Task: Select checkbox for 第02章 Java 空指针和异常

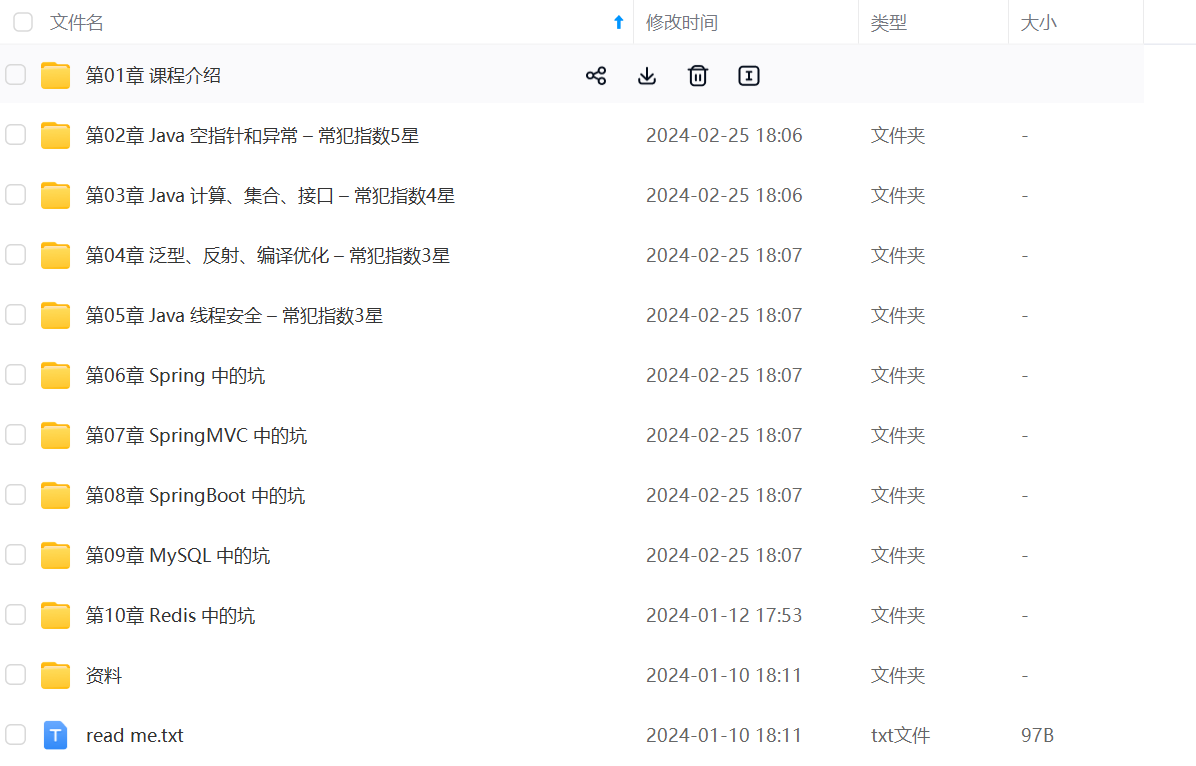Action: tap(15, 135)
